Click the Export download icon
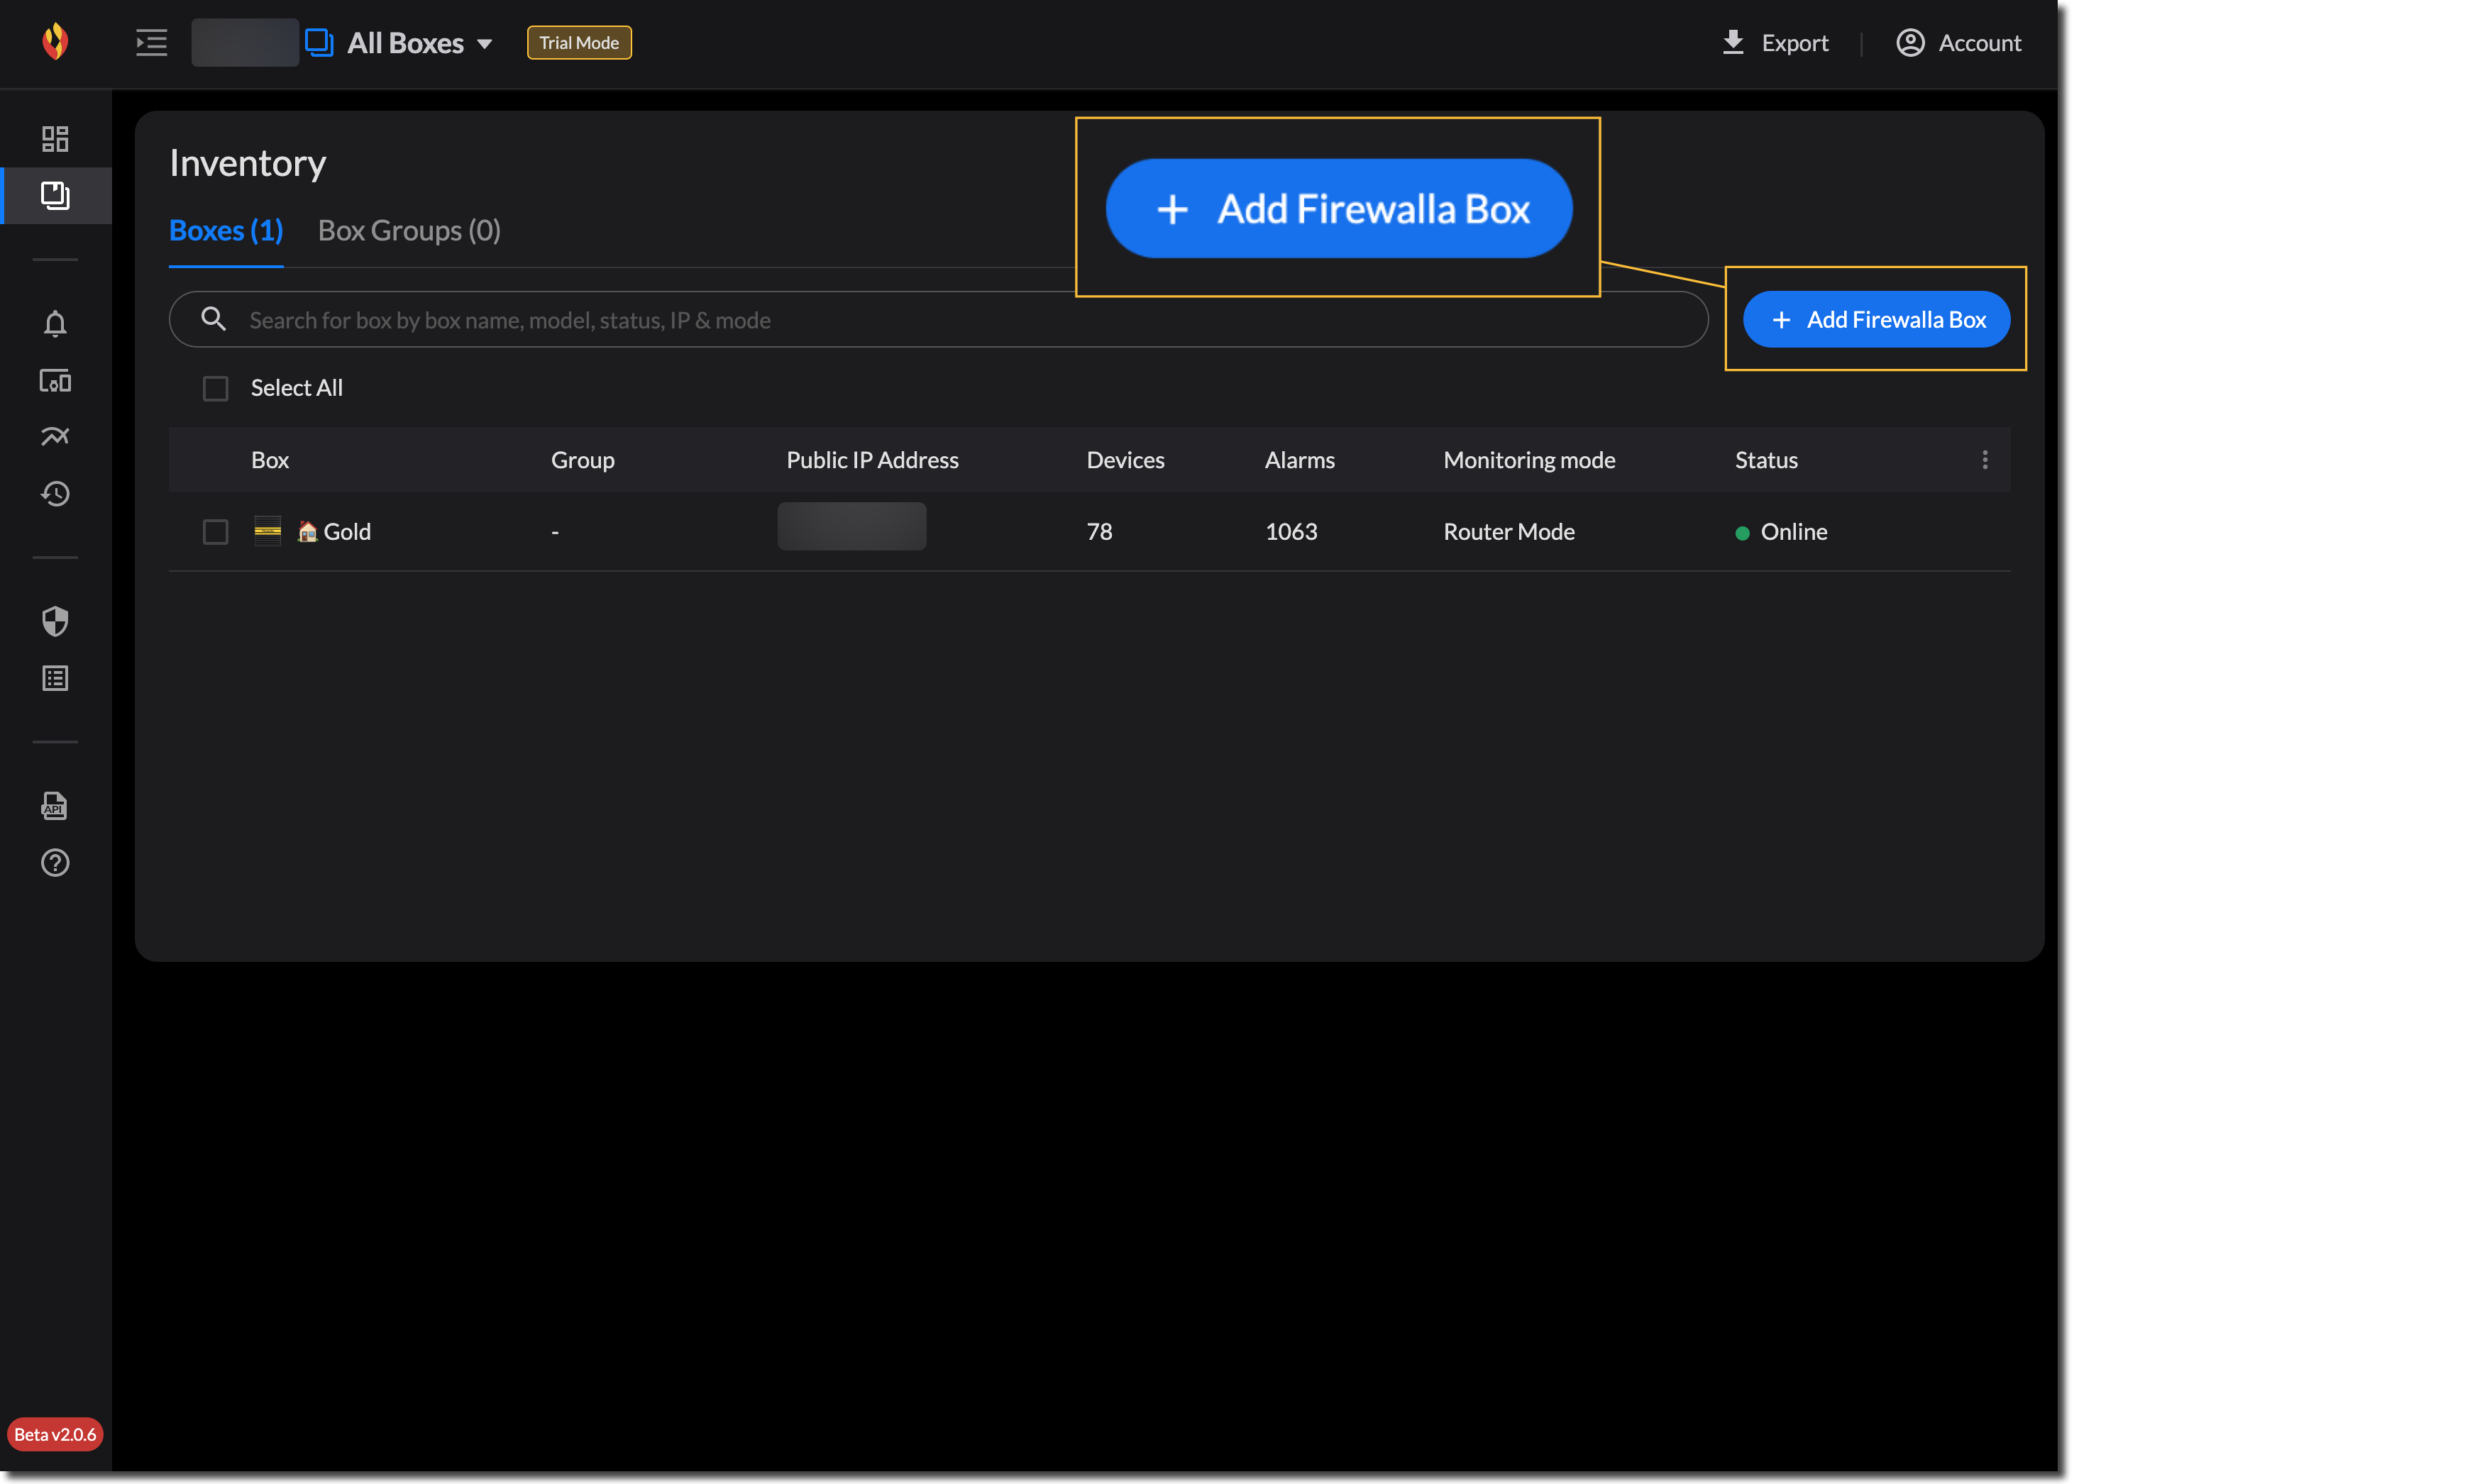The width and height of the screenshot is (2465, 1484). point(1733,42)
